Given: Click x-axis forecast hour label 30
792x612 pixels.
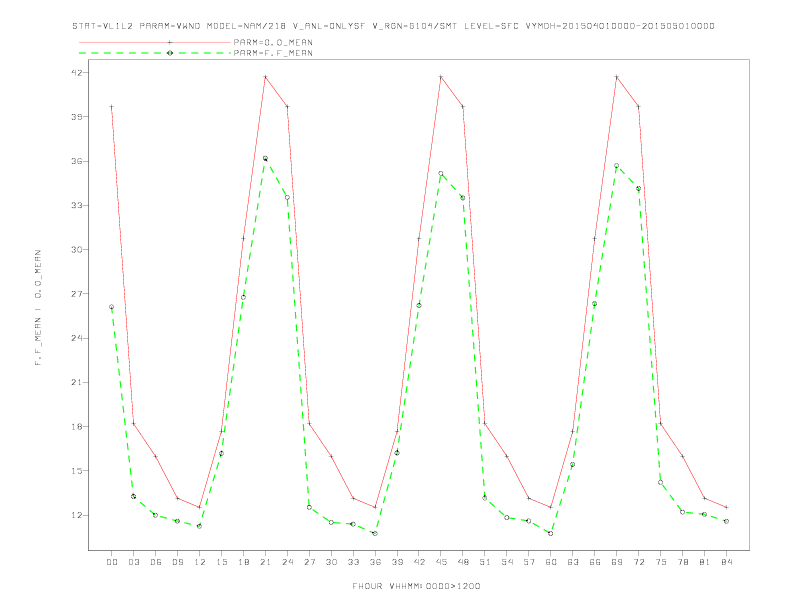Looking at the screenshot, I should 331,562.
